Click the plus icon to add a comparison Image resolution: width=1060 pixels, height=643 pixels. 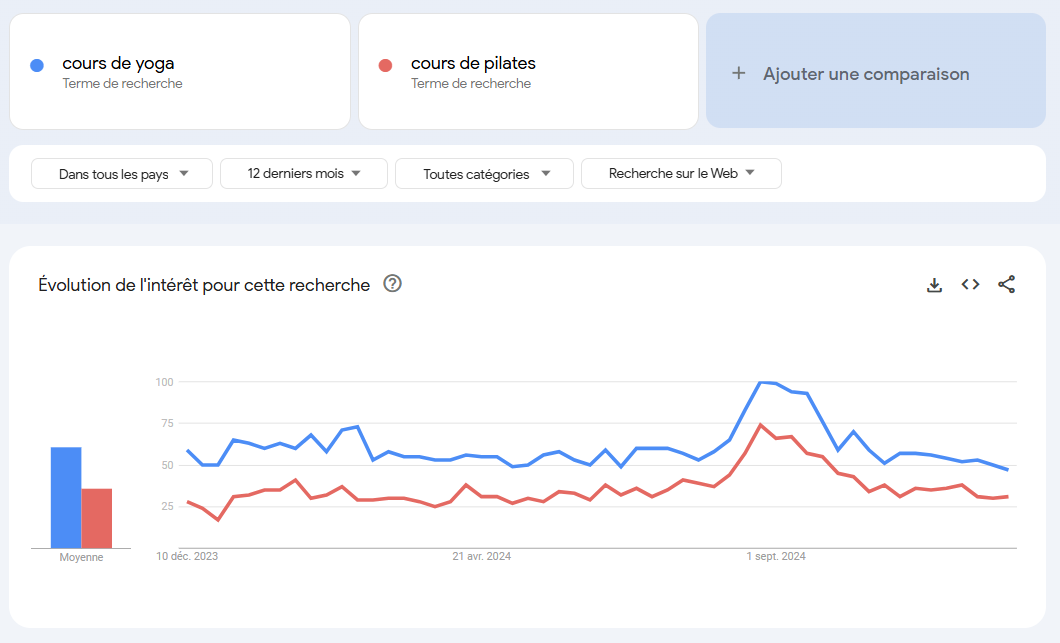(739, 73)
